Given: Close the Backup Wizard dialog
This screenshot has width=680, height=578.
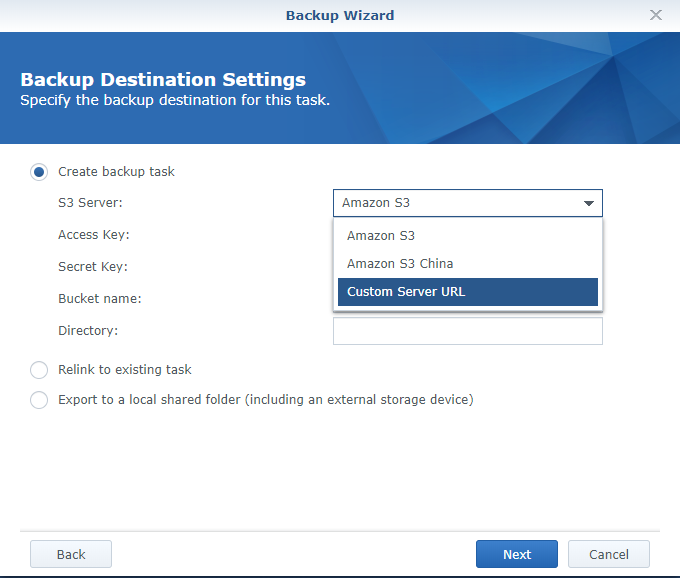Looking at the screenshot, I should coord(656,15).
